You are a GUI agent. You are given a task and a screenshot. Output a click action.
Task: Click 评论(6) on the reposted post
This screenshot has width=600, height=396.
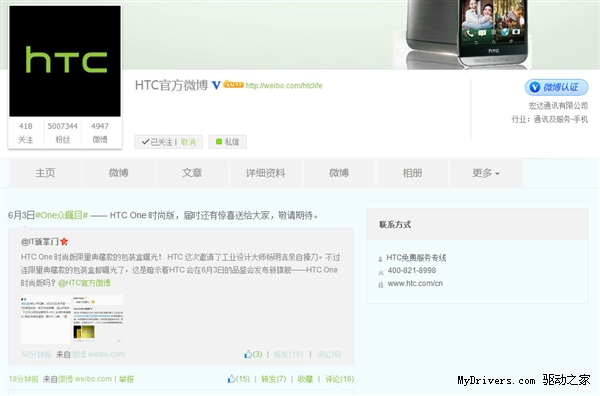(x=329, y=354)
